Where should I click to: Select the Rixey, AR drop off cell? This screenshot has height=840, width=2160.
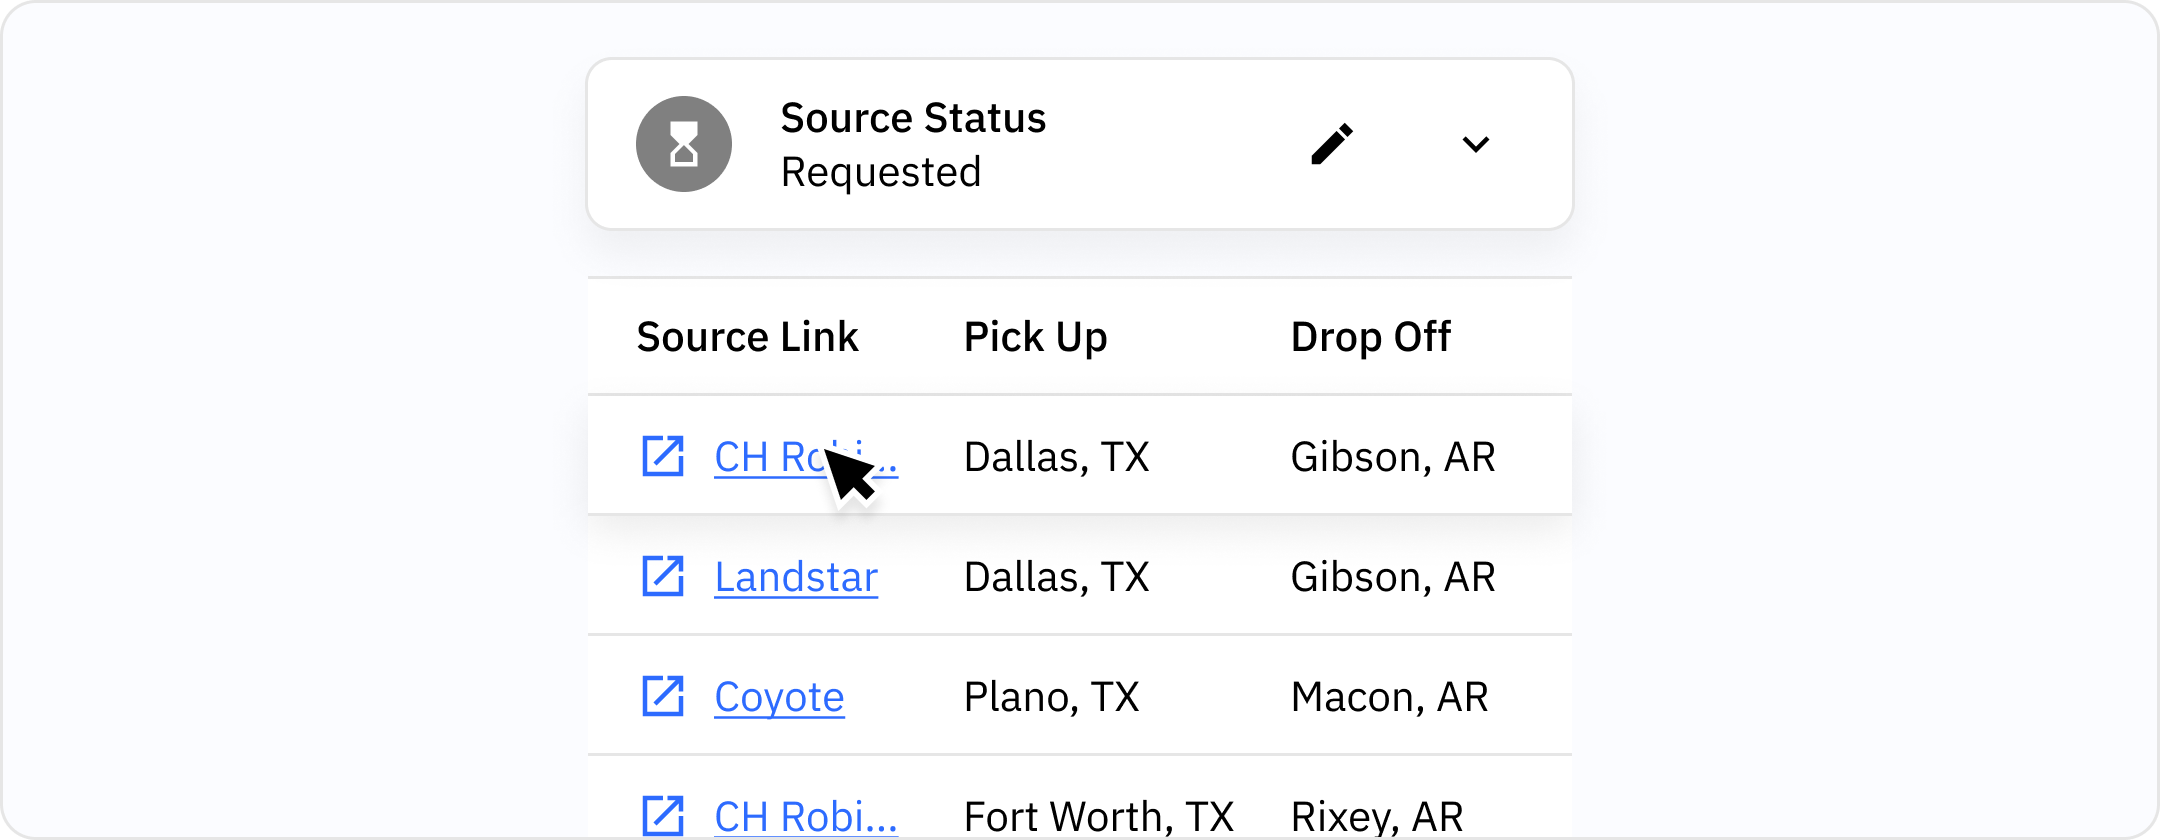(x=1377, y=817)
